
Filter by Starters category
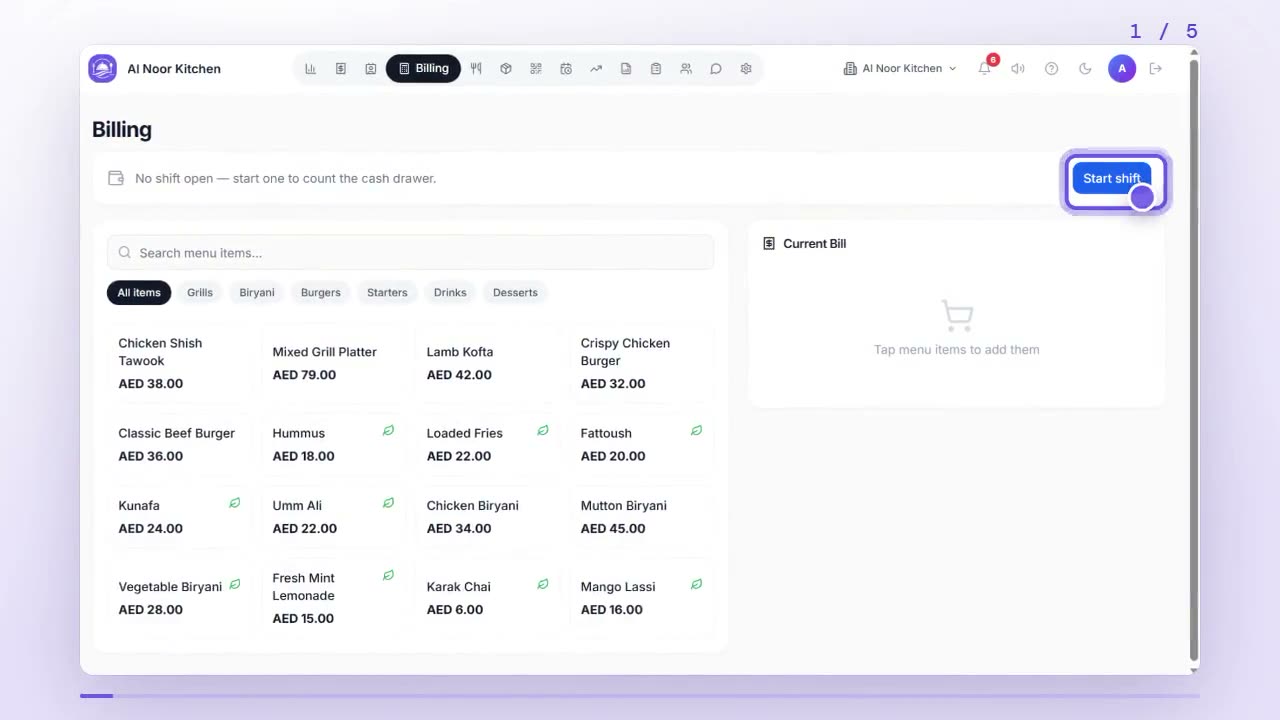click(387, 293)
